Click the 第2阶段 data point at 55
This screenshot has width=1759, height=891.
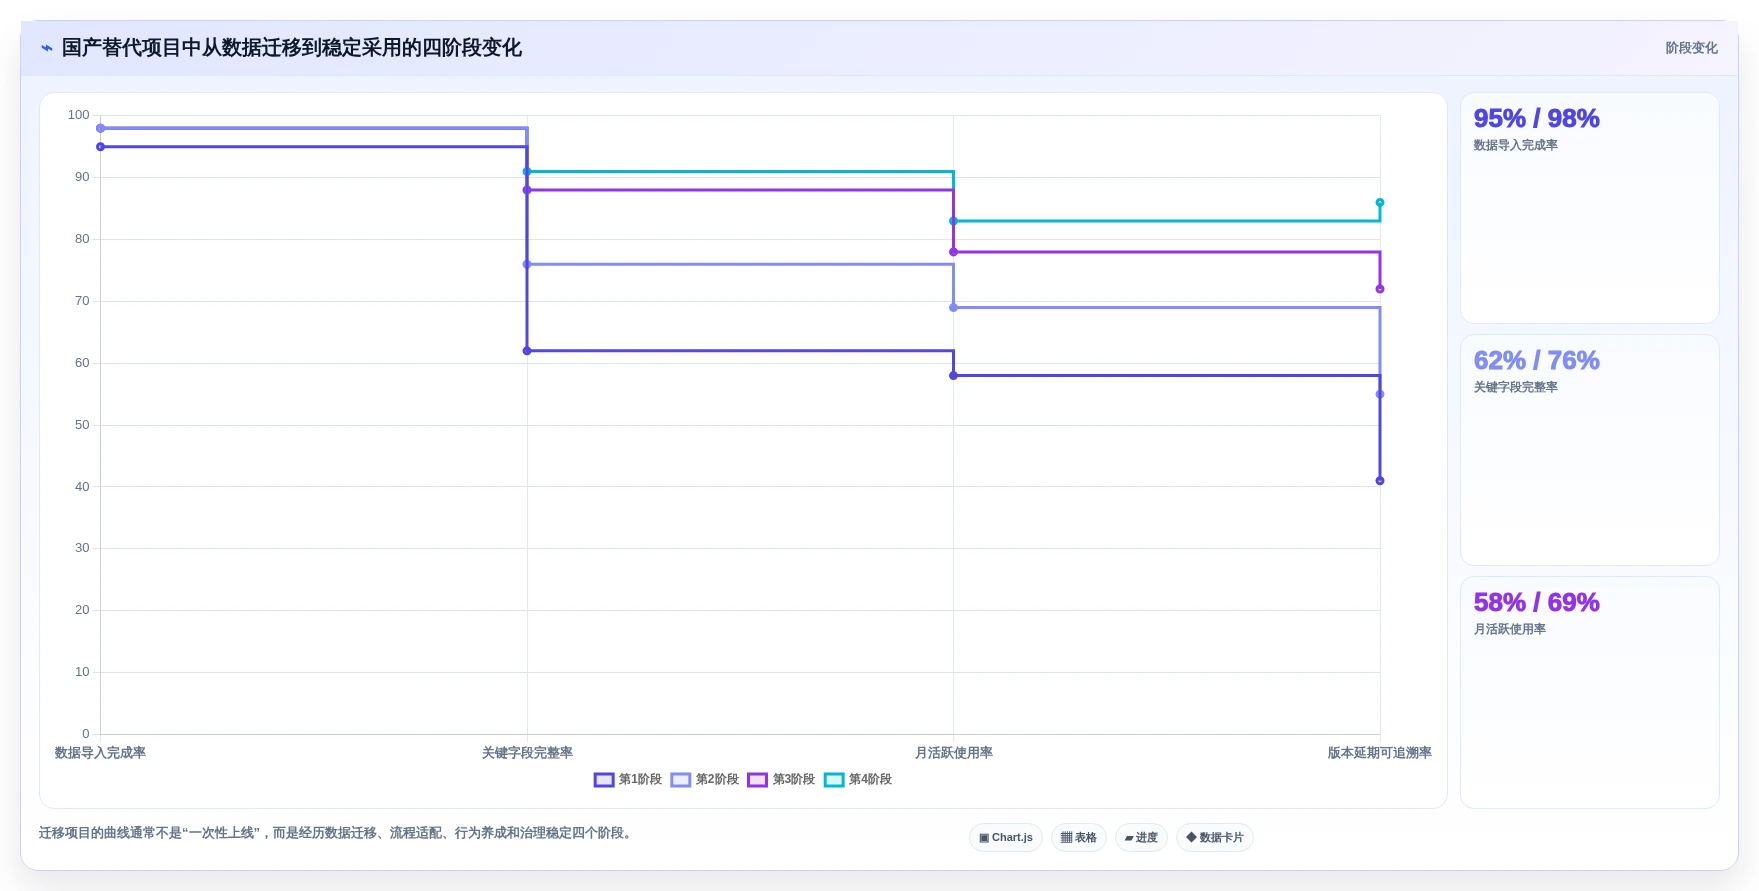coord(1380,394)
